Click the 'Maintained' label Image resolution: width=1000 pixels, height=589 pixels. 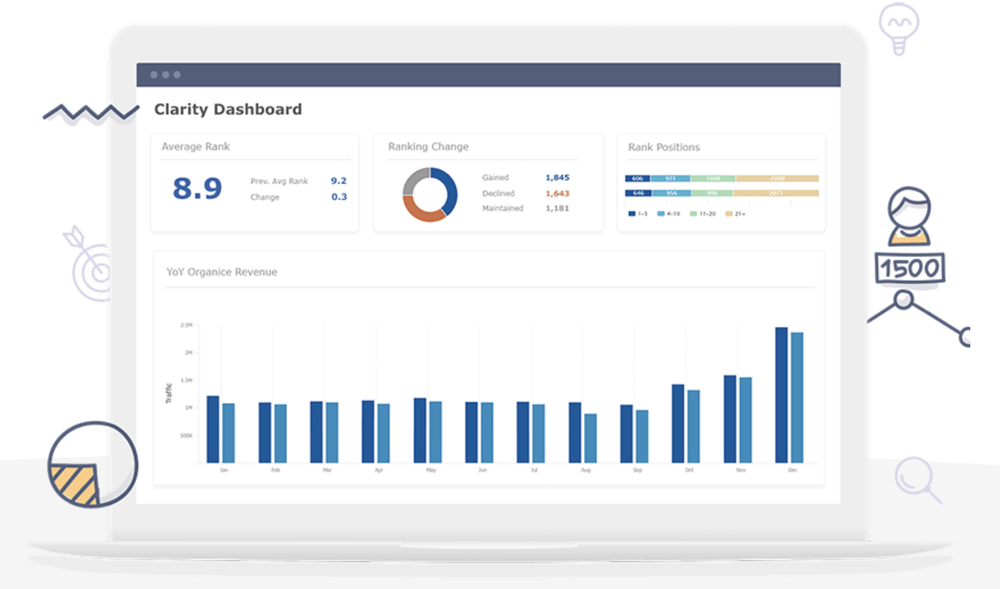point(503,208)
